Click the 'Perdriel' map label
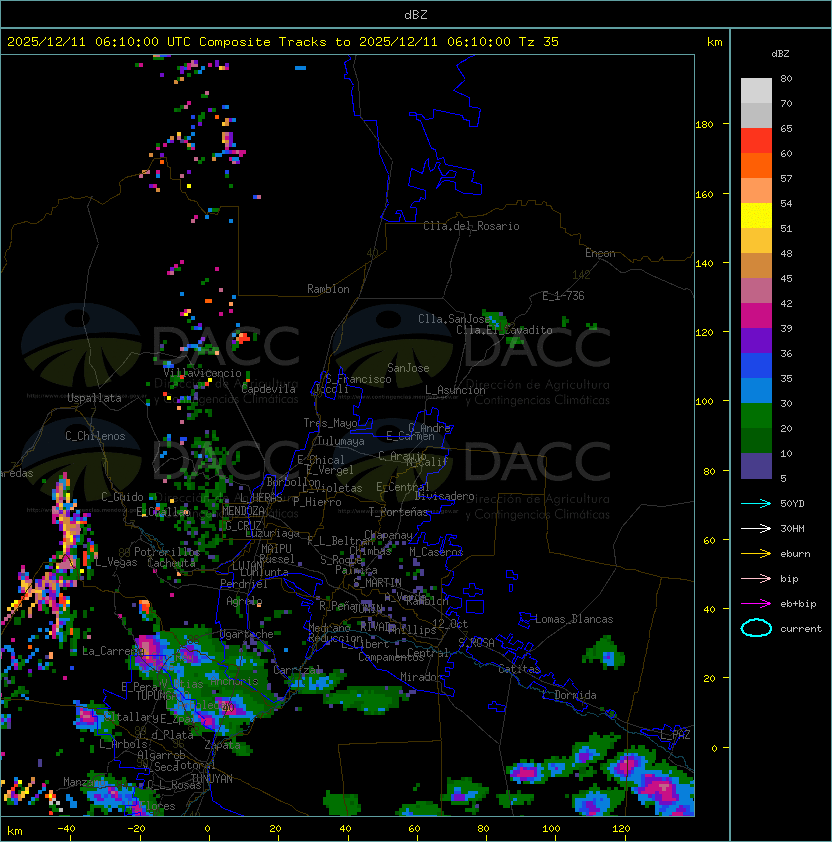 point(244,584)
